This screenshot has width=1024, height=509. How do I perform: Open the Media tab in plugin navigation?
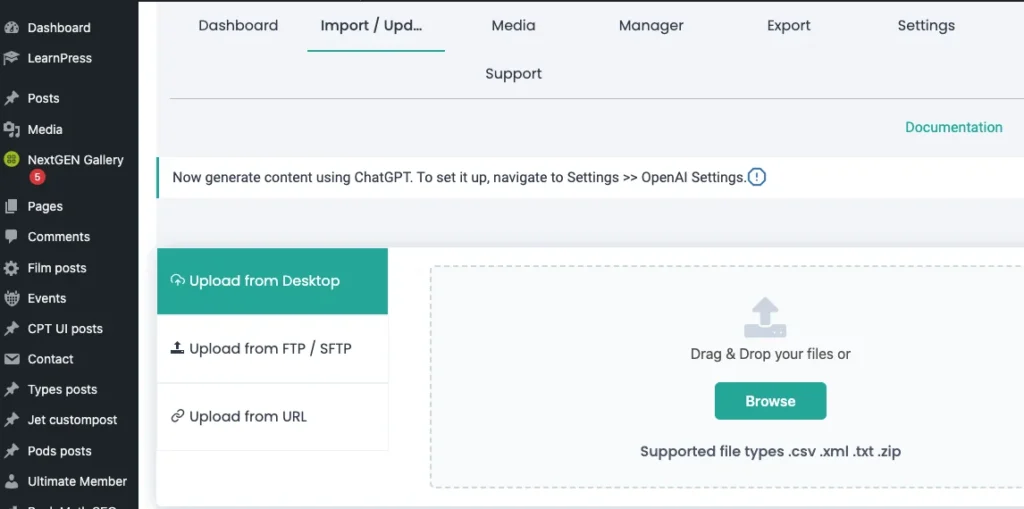tap(513, 25)
